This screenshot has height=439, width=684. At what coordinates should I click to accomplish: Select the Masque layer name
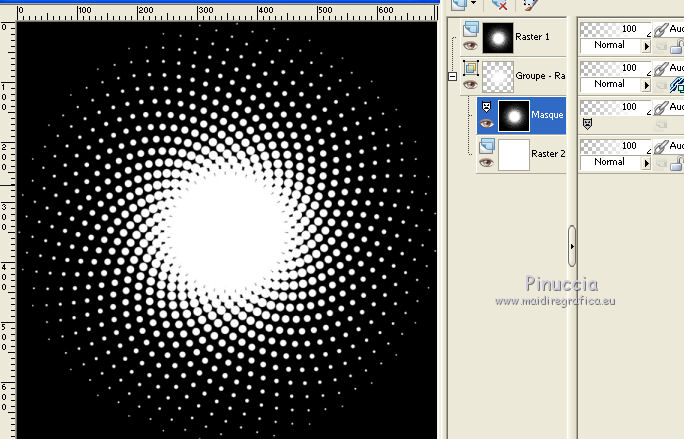tap(547, 115)
